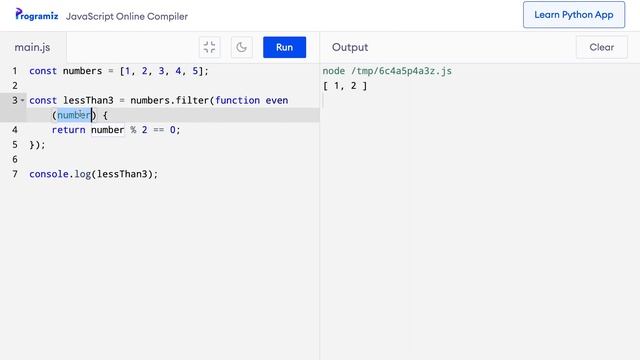Click the 'JavaScript Online Compiler' title text

click(127, 16)
